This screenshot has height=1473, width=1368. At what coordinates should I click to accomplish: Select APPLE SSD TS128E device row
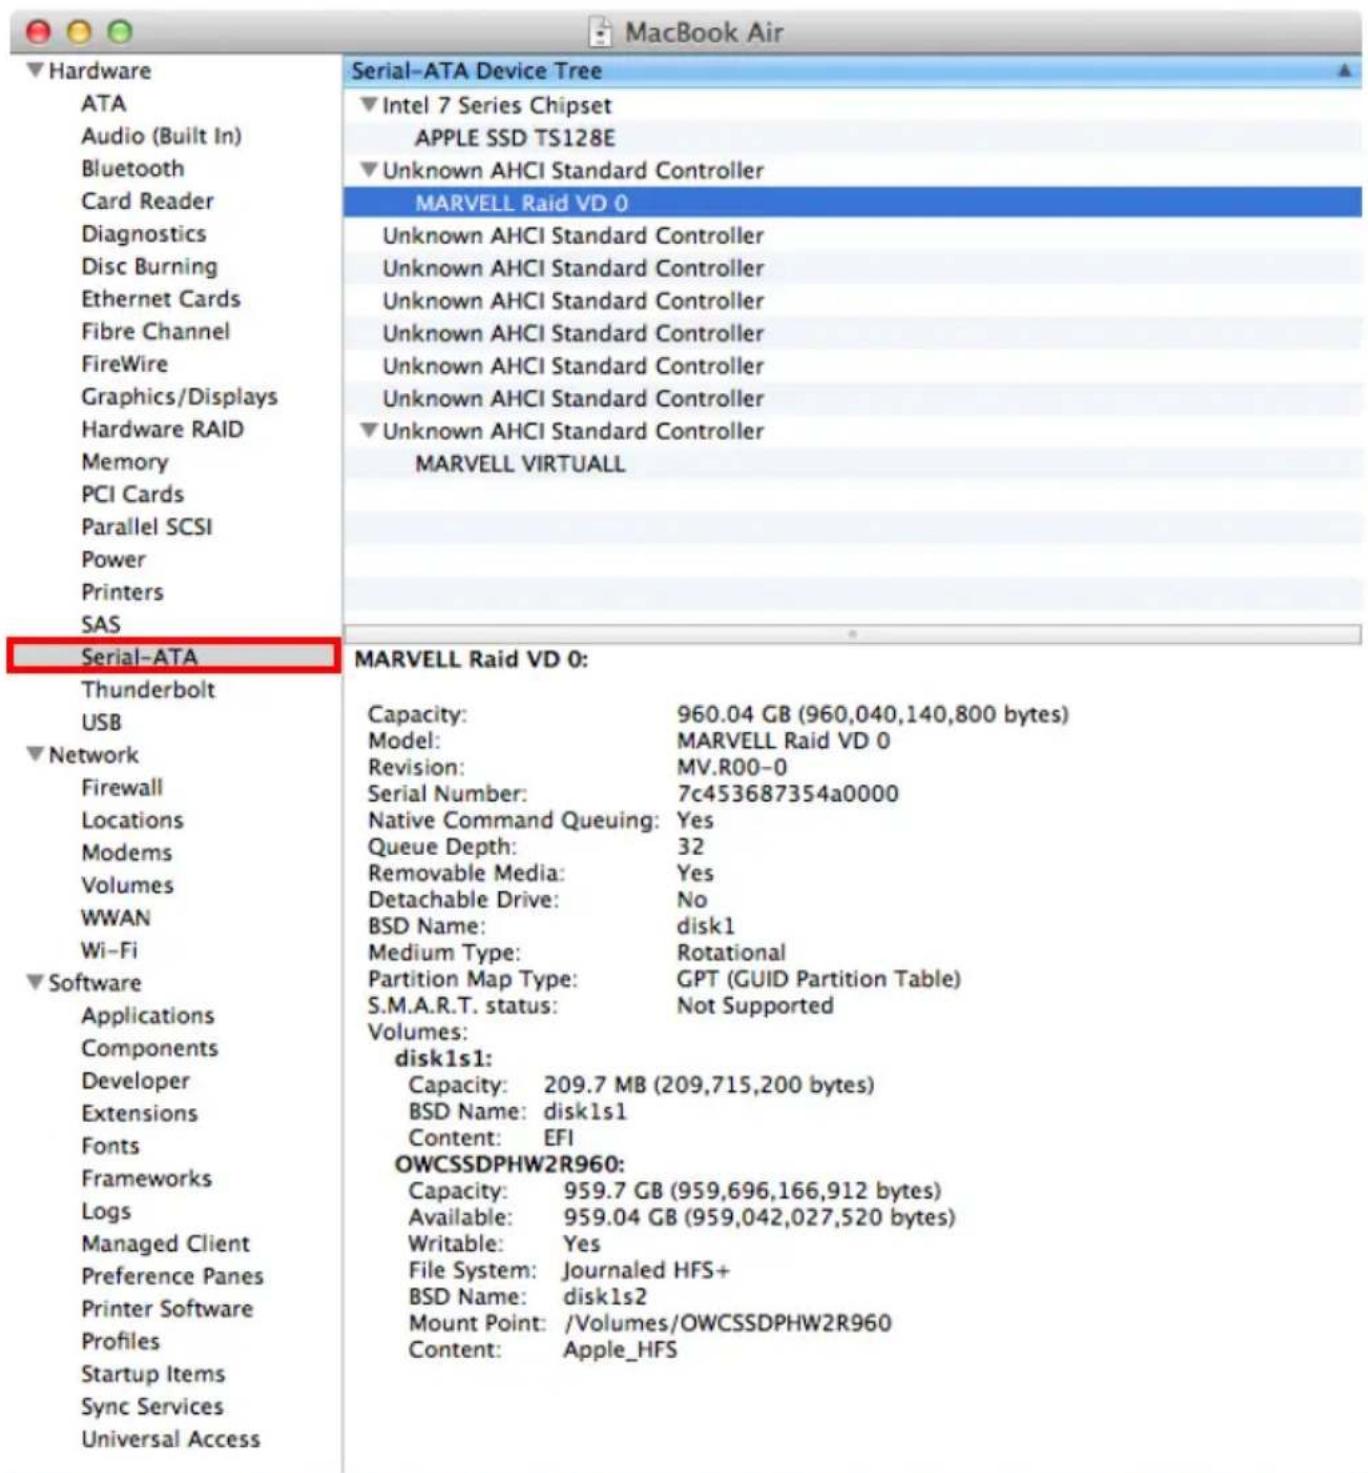click(x=852, y=138)
